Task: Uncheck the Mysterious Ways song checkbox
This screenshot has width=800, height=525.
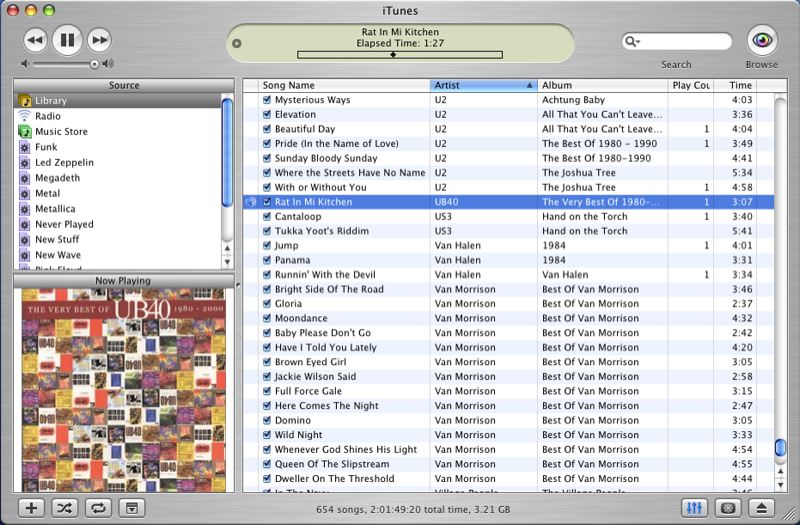Action: (x=267, y=100)
